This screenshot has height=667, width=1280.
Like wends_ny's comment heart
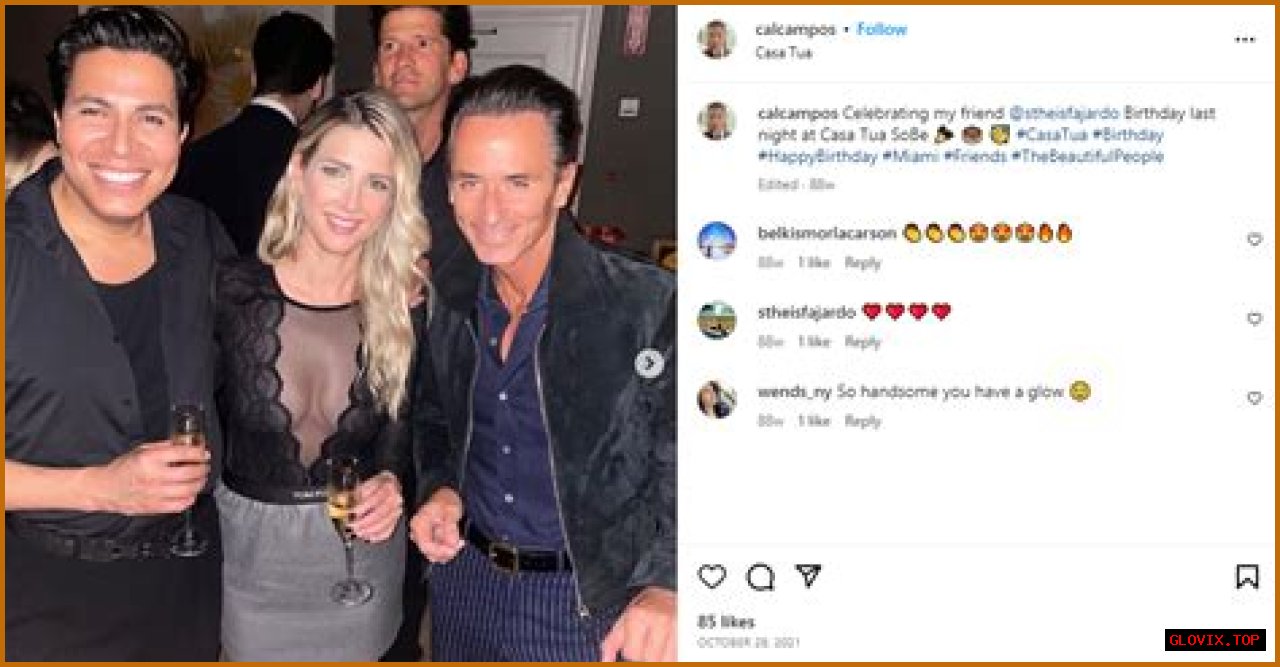(x=1254, y=398)
